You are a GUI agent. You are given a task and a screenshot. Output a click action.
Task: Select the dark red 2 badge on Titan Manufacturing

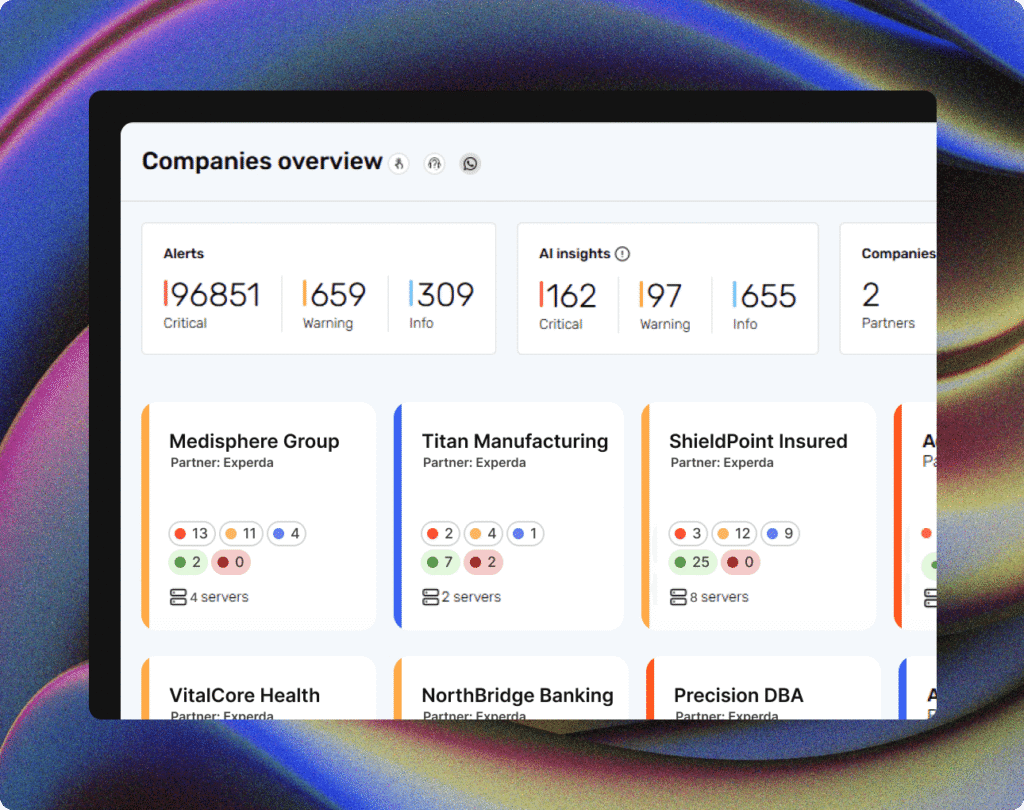[x=483, y=562]
